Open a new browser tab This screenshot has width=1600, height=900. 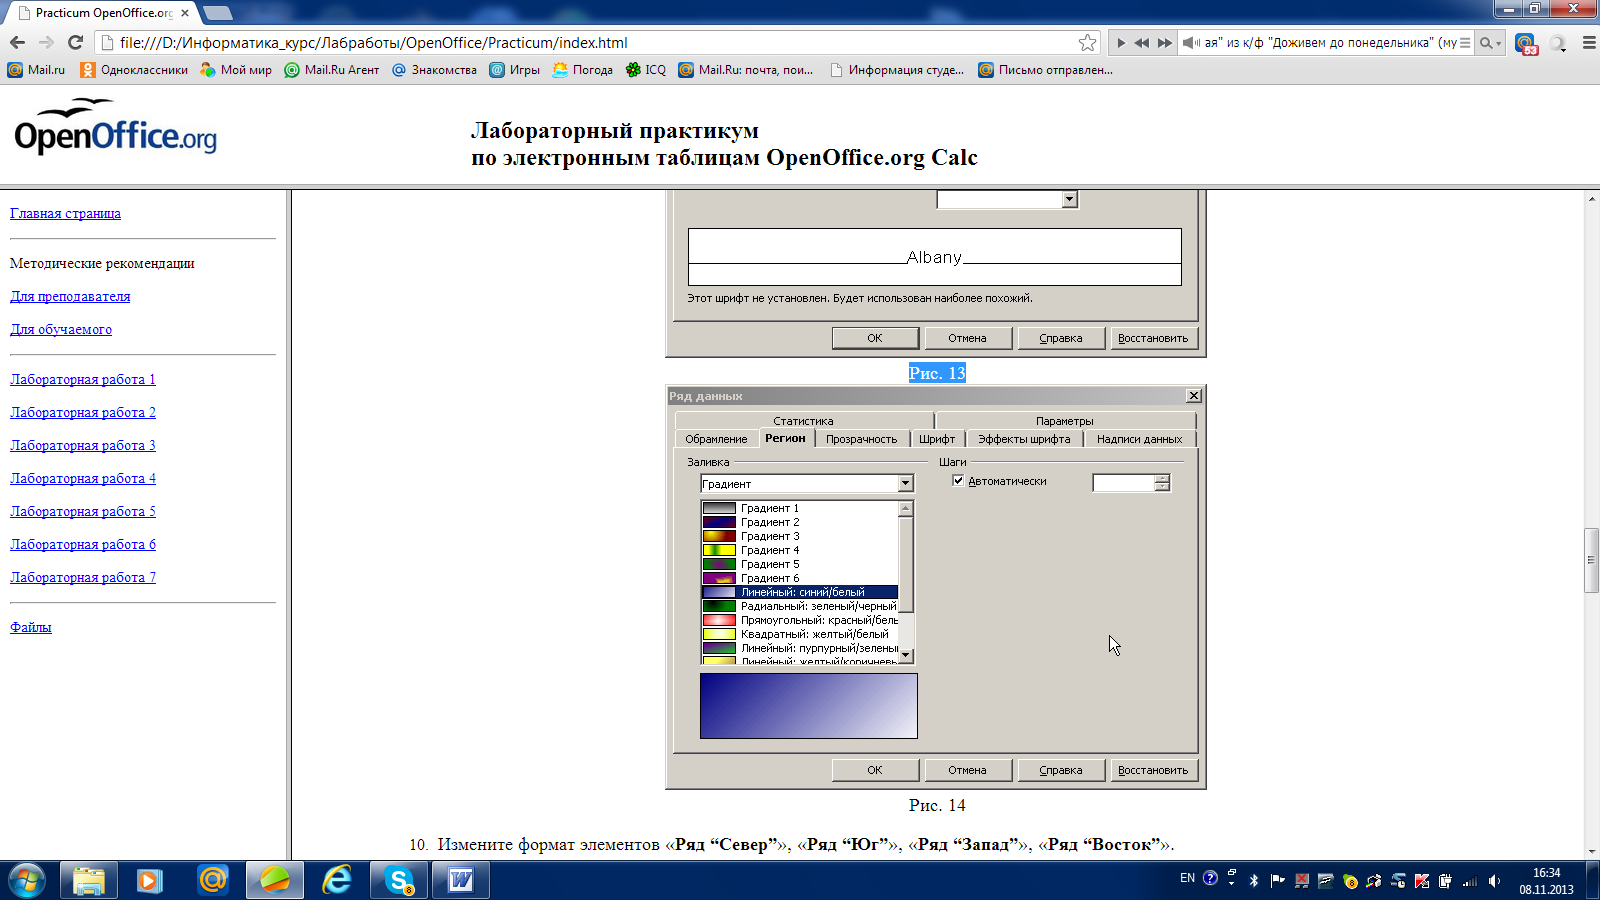217,13
